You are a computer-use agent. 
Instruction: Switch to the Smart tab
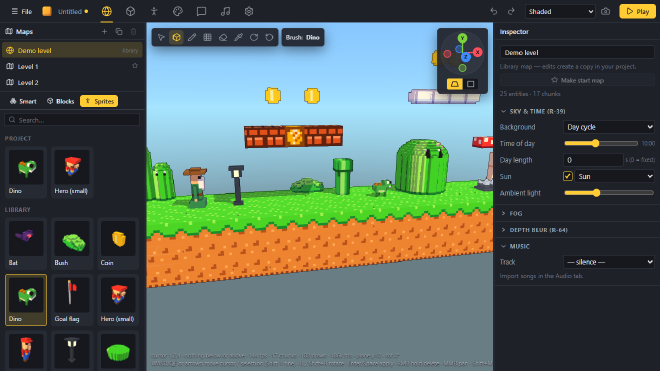tap(23, 101)
